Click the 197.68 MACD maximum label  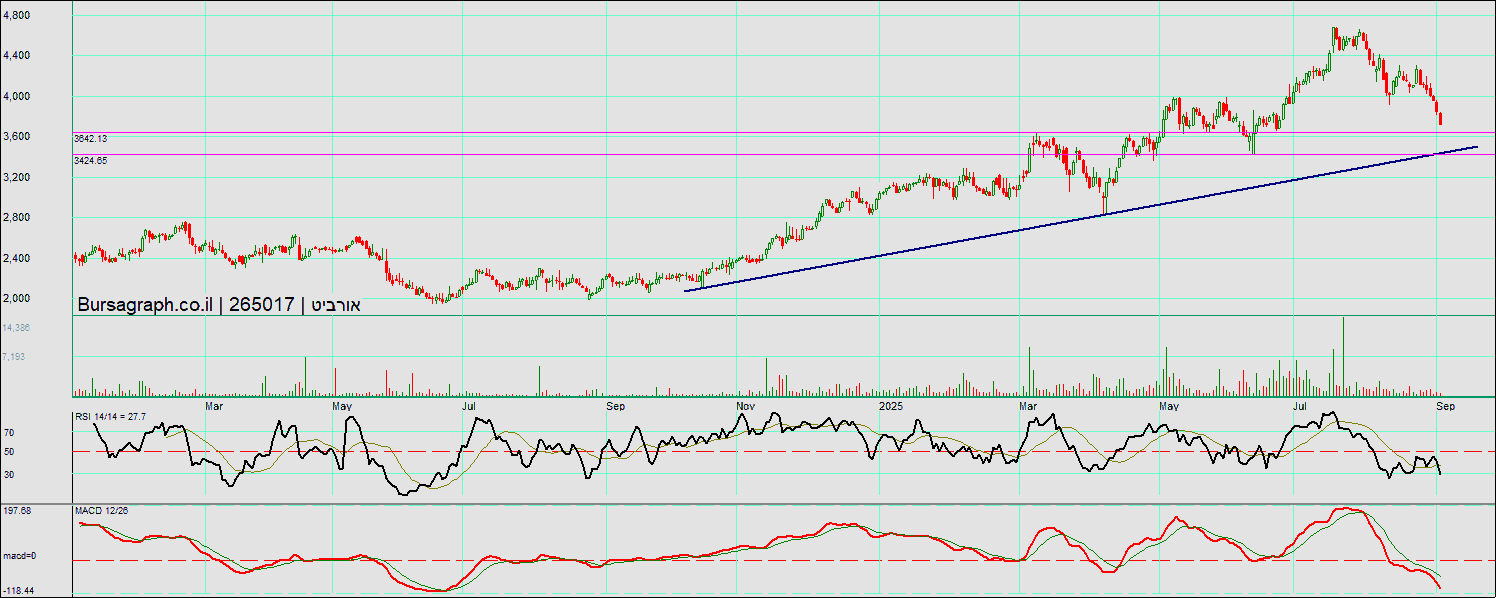[x=17, y=511]
